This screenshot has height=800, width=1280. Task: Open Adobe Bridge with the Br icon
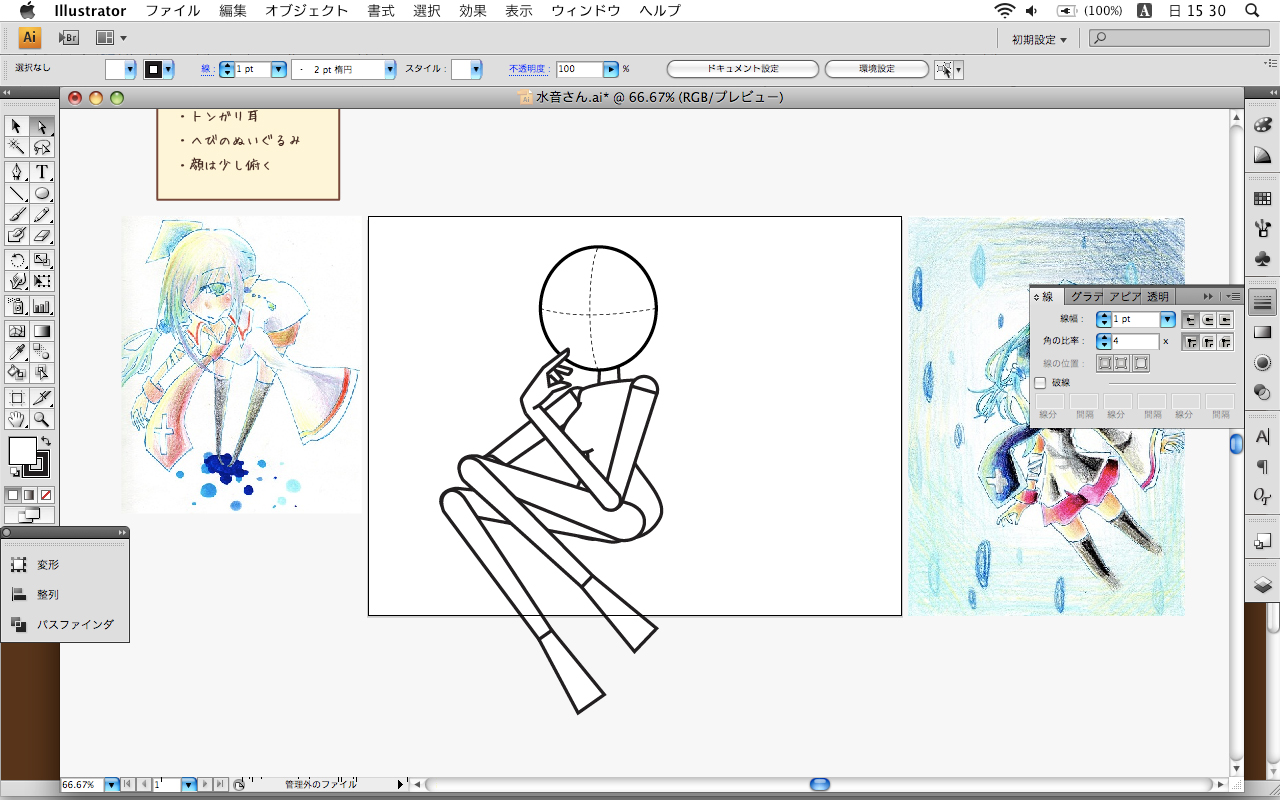pyautogui.click(x=69, y=38)
